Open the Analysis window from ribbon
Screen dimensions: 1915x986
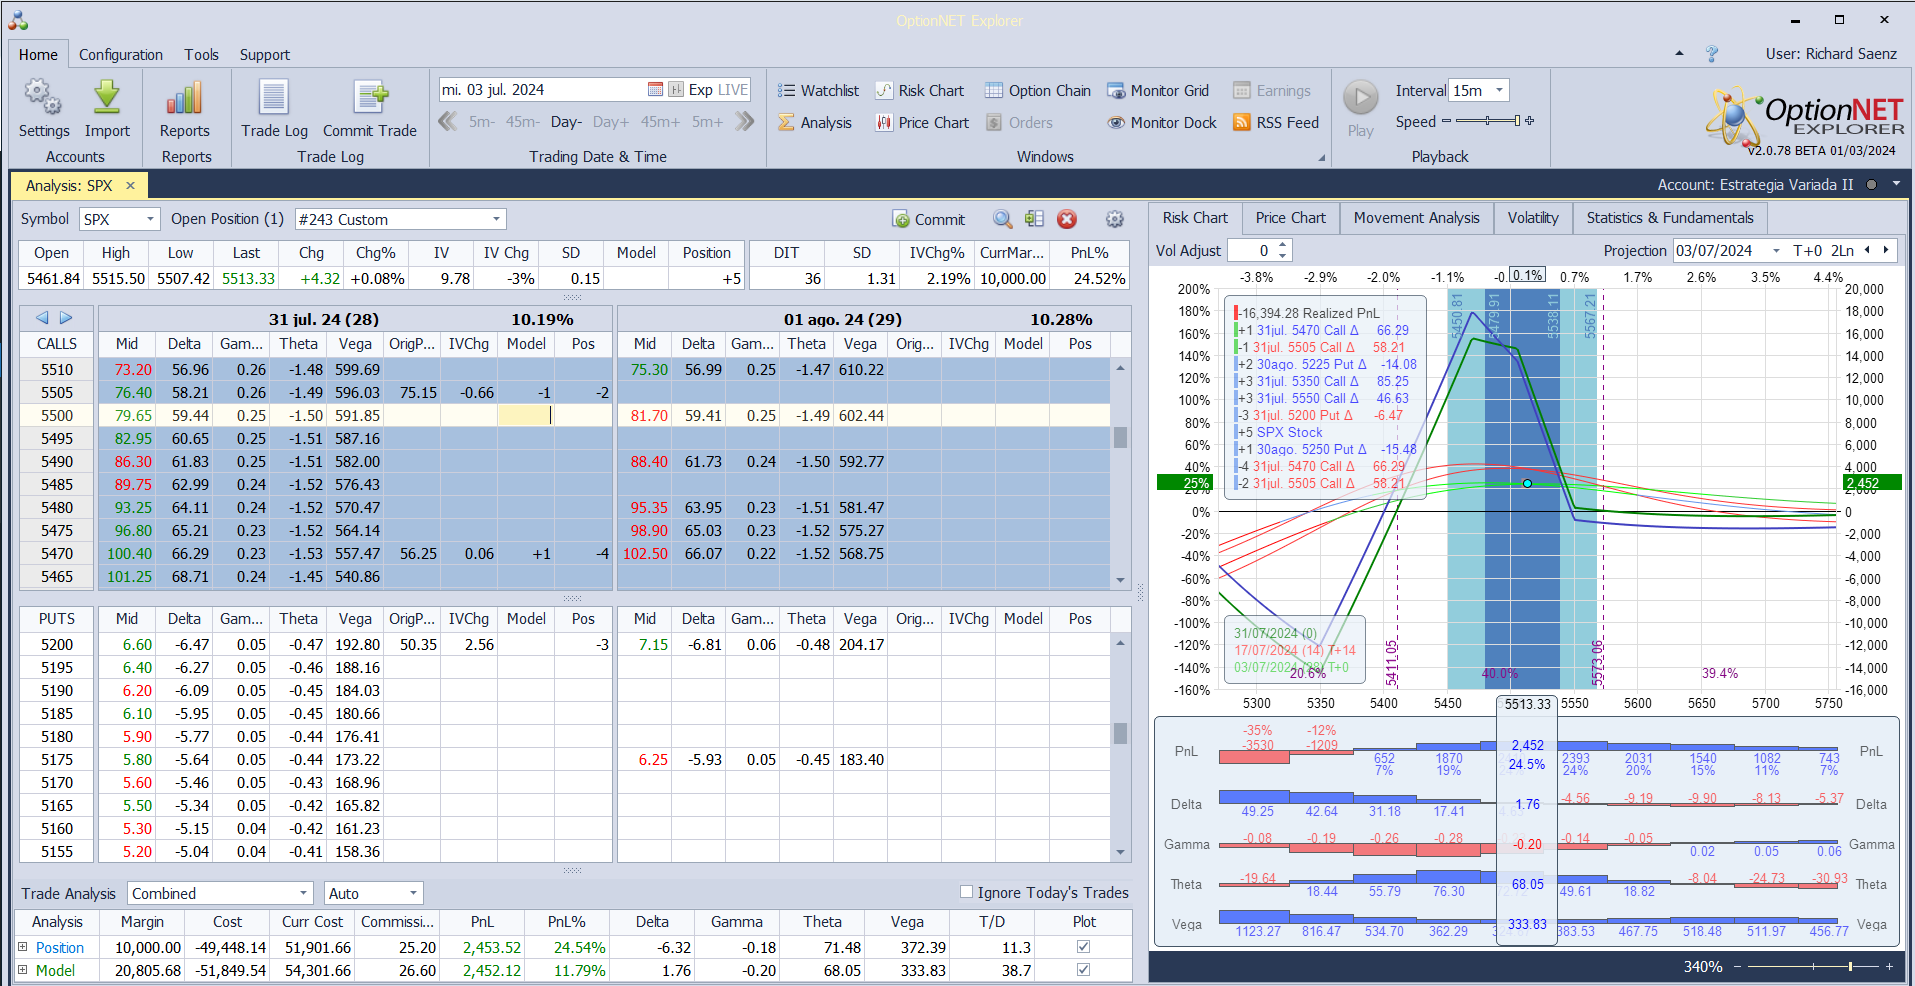[x=815, y=123]
